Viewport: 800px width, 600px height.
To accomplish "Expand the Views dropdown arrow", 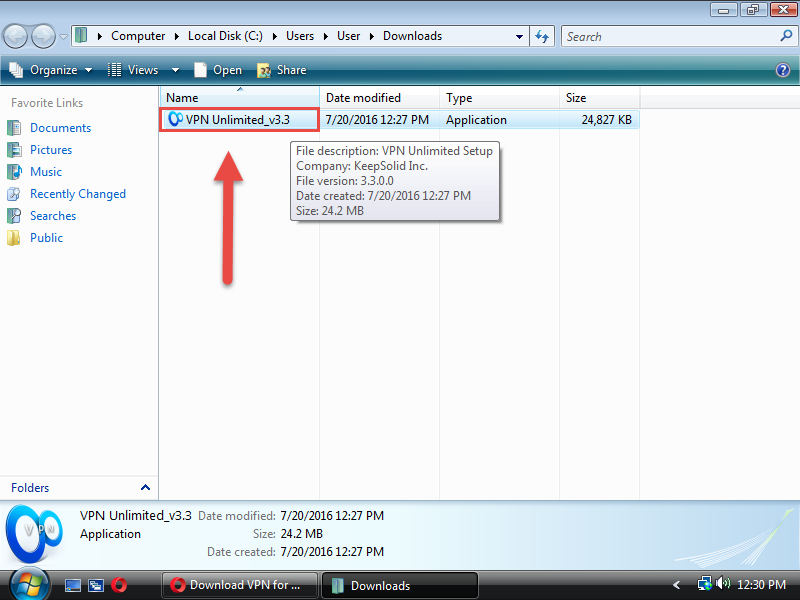I will tap(175, 70).
